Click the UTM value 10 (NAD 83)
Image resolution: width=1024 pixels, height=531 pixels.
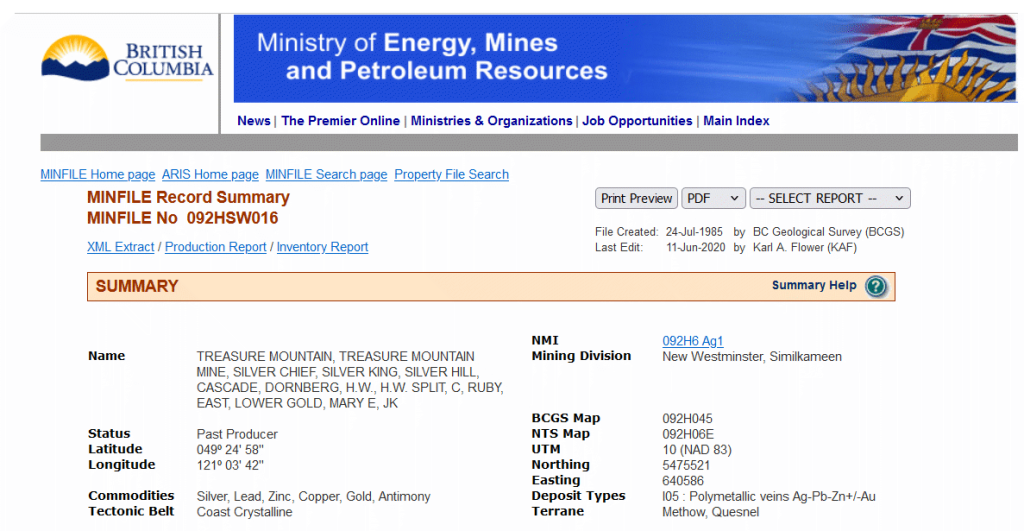pos(697,450)
